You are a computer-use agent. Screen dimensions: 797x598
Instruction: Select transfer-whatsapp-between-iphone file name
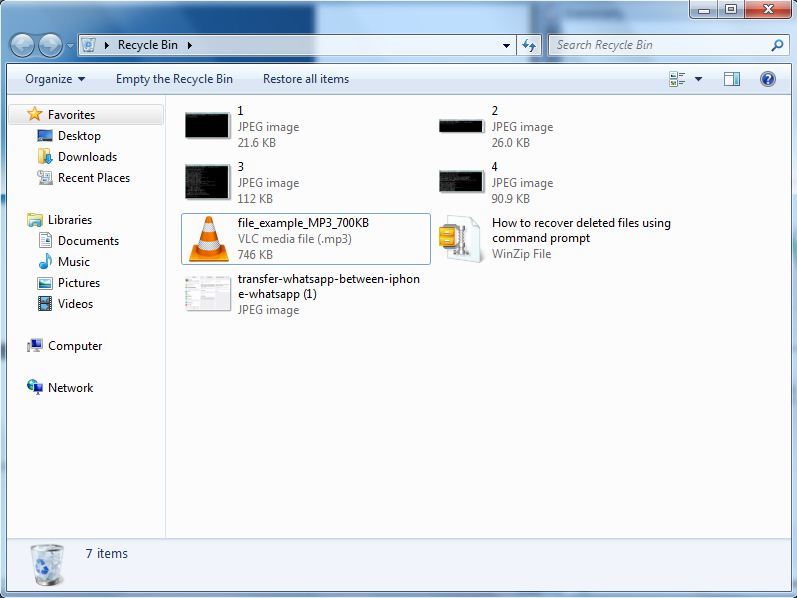tap(328, 286)
